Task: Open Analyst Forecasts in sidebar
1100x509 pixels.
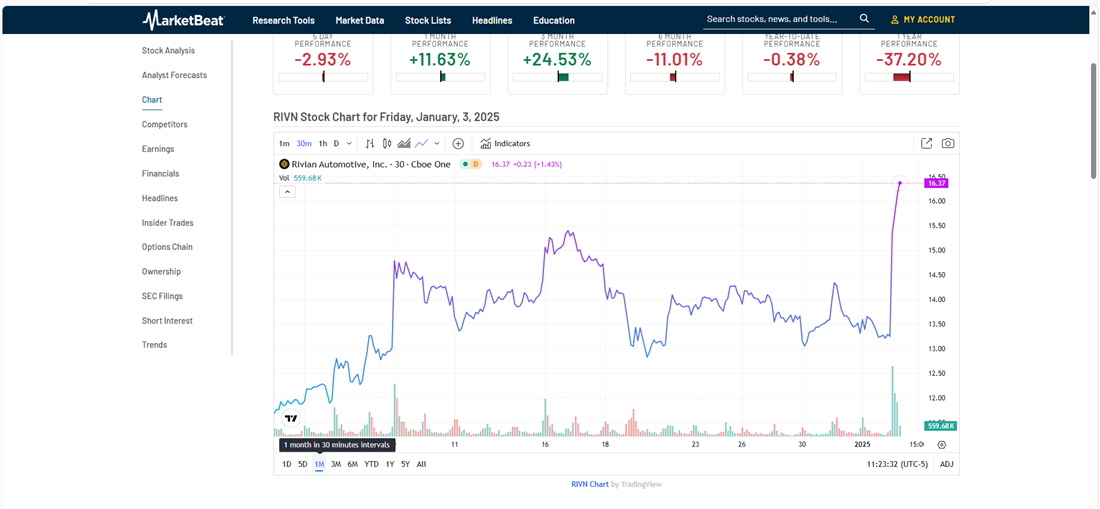Action: (x=174, y=75)
